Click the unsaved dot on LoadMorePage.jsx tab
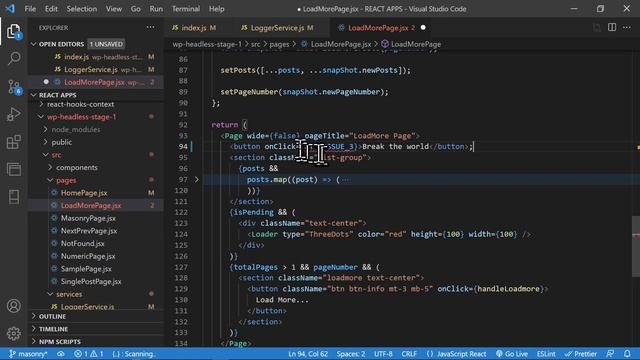Screen dimensions: 640x360 point(423,28)
